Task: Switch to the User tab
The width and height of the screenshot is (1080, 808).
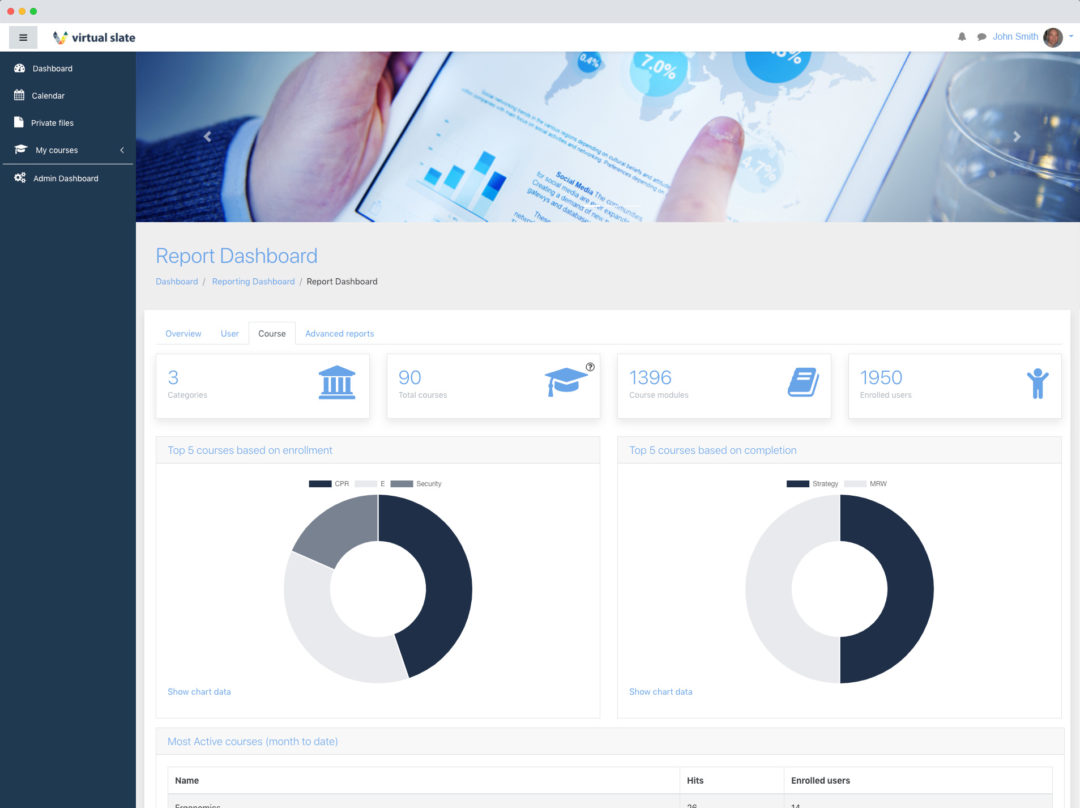Action: [230, 333]
